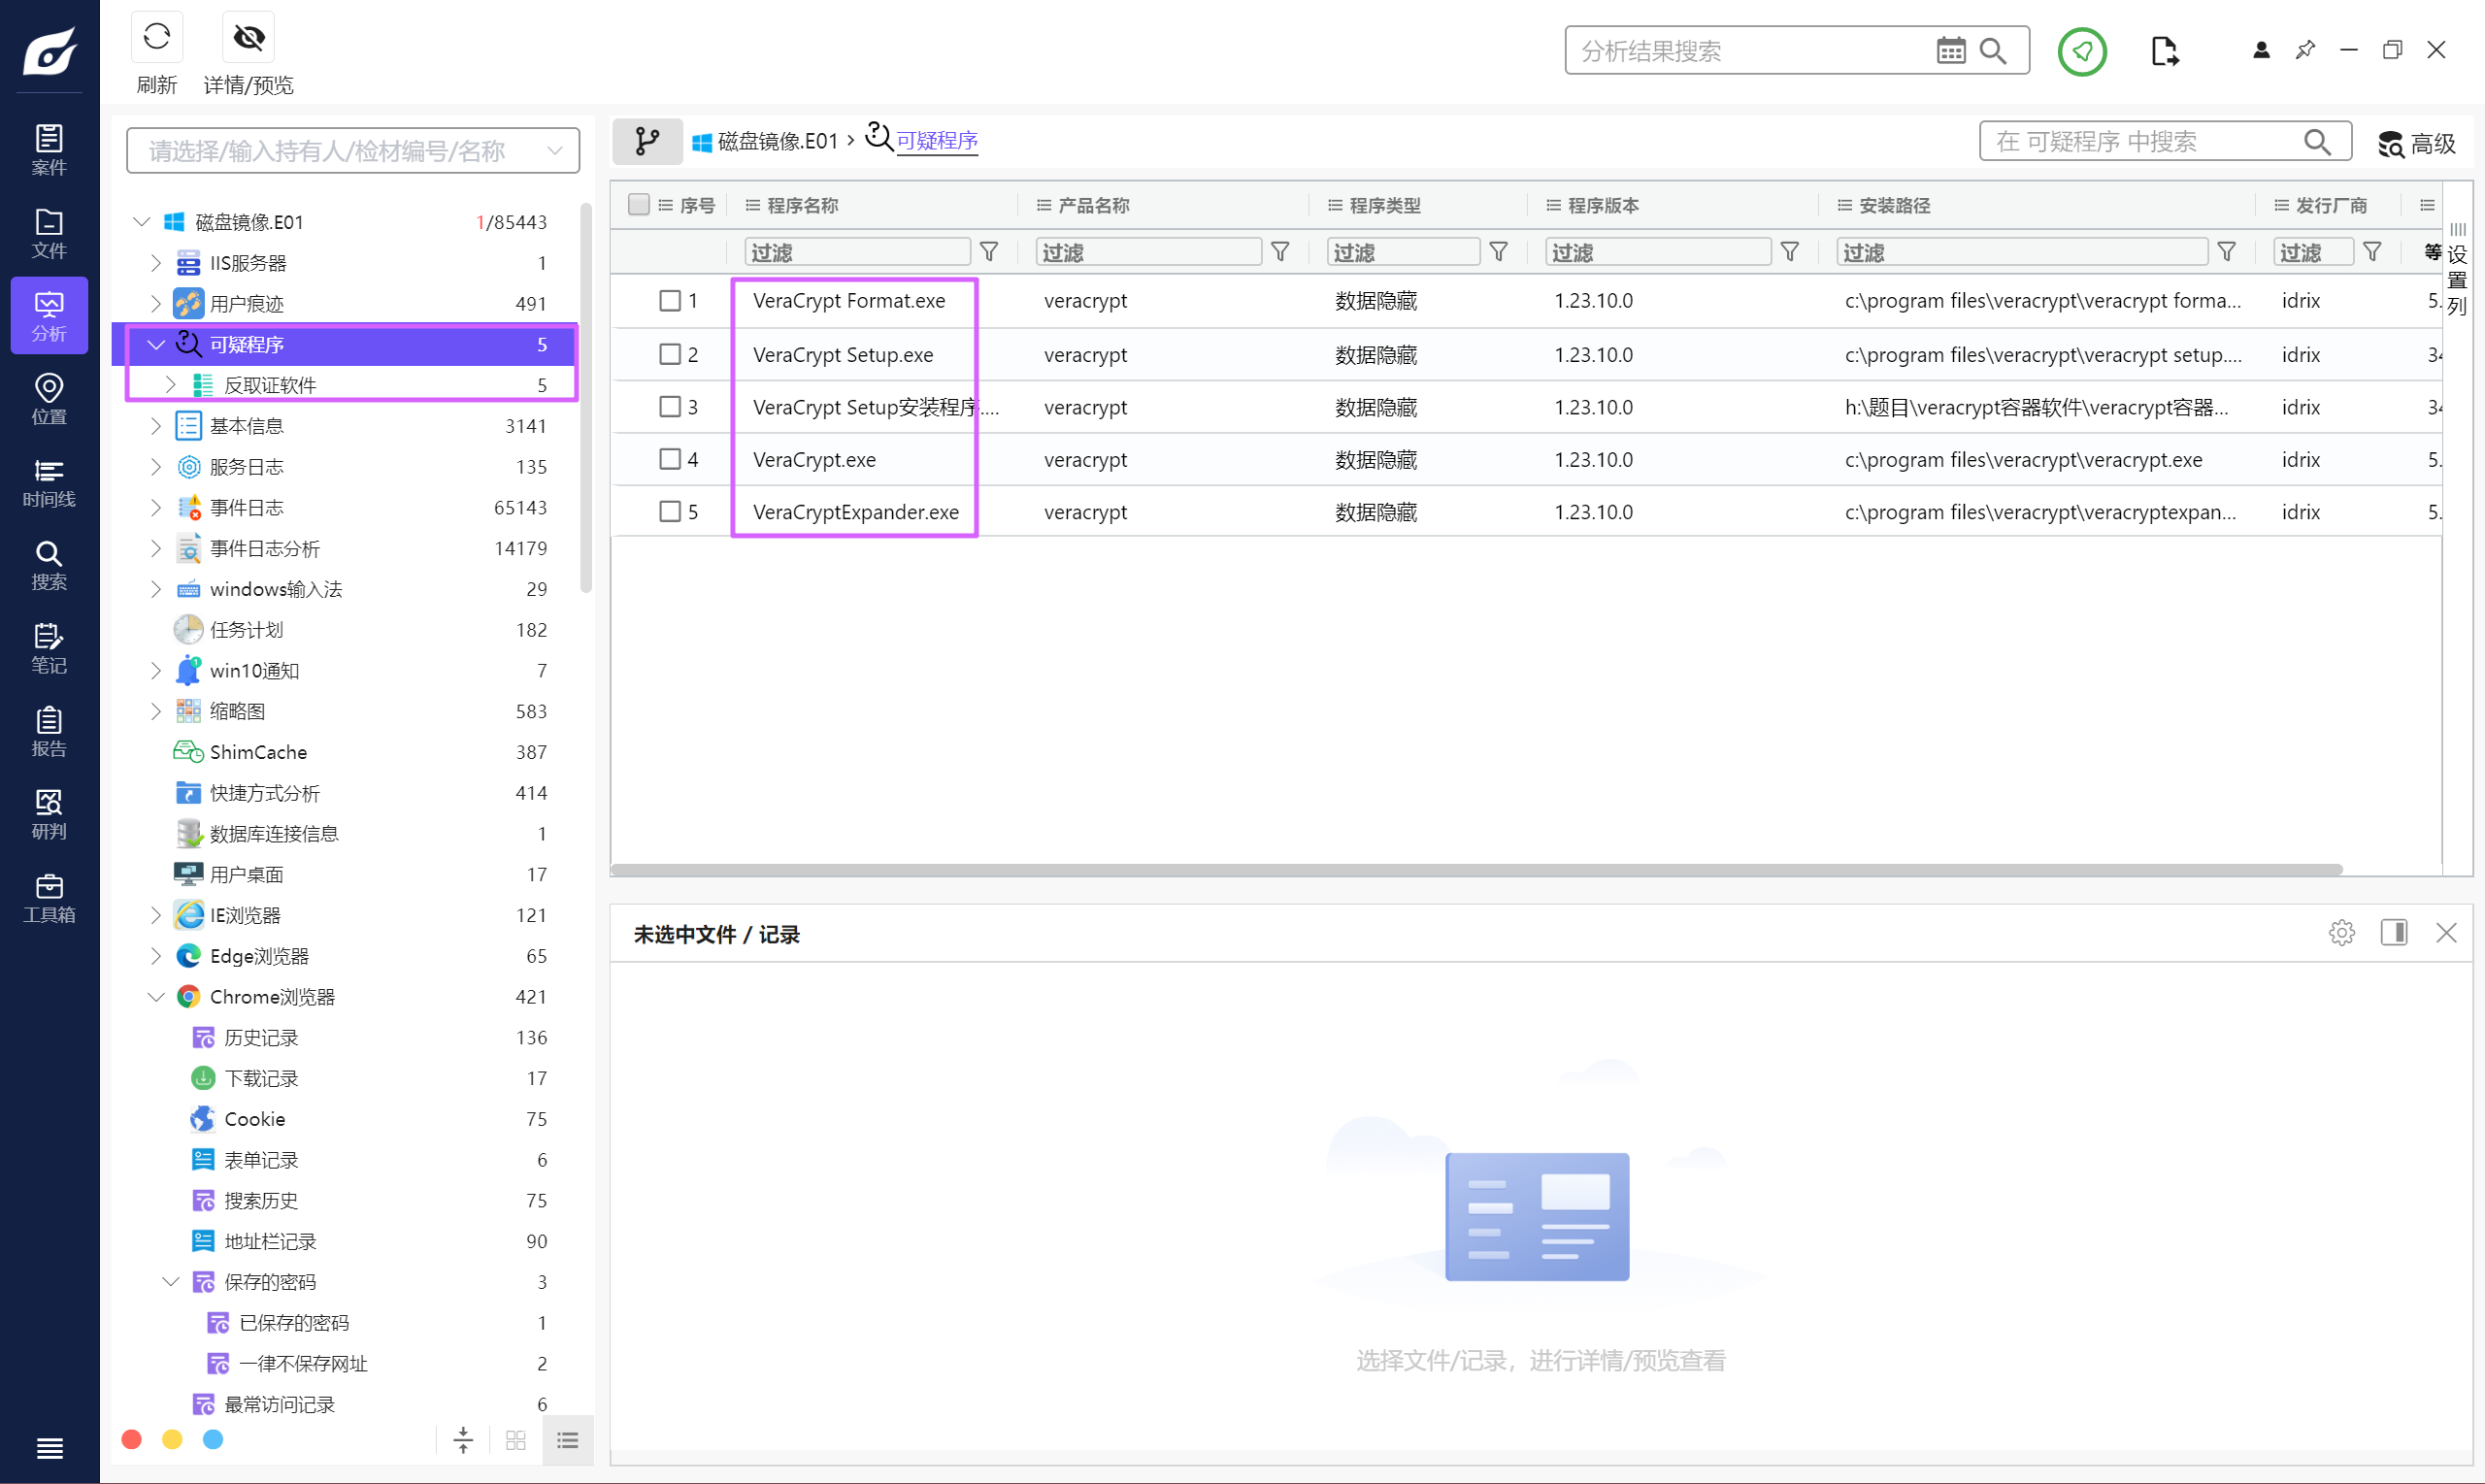
Task: Open the 笔记 sidebar section
Action: (49, 647)
